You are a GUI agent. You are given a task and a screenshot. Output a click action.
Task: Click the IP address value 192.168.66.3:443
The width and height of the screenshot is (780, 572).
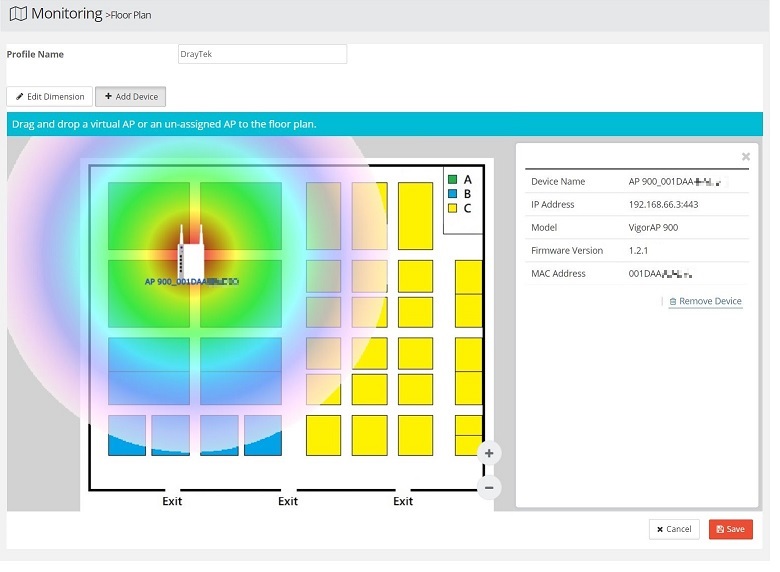click(x=664, y=204)
